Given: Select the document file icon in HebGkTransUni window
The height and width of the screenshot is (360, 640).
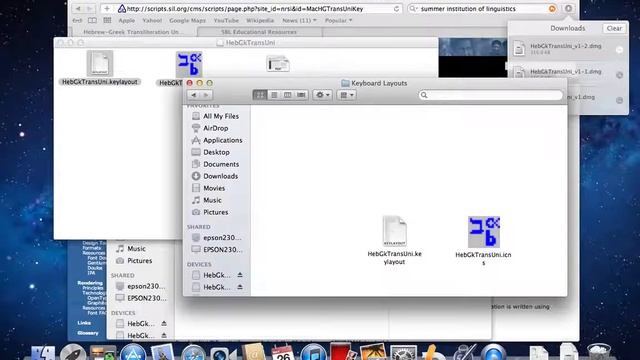Looking at the screenshot, I should 278,64.
